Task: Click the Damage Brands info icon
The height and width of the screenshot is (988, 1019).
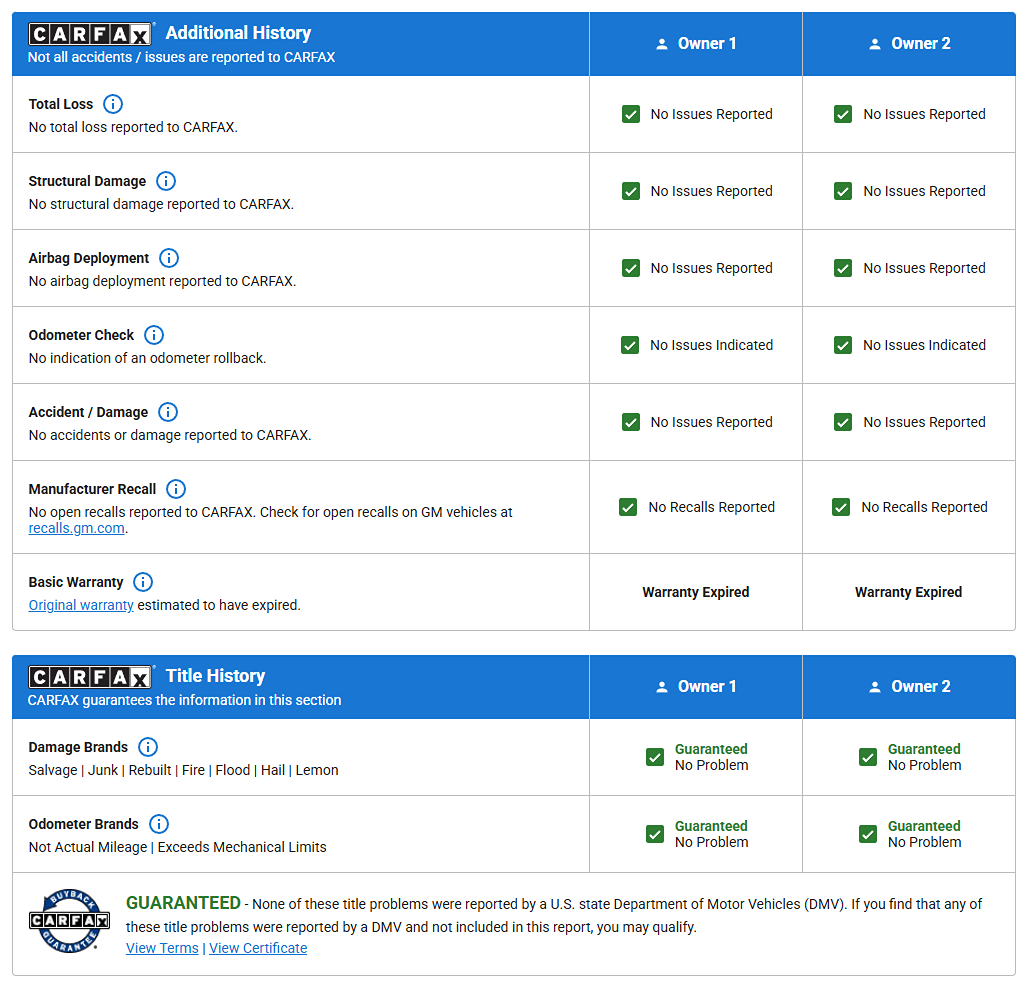Action: [148, 747]
